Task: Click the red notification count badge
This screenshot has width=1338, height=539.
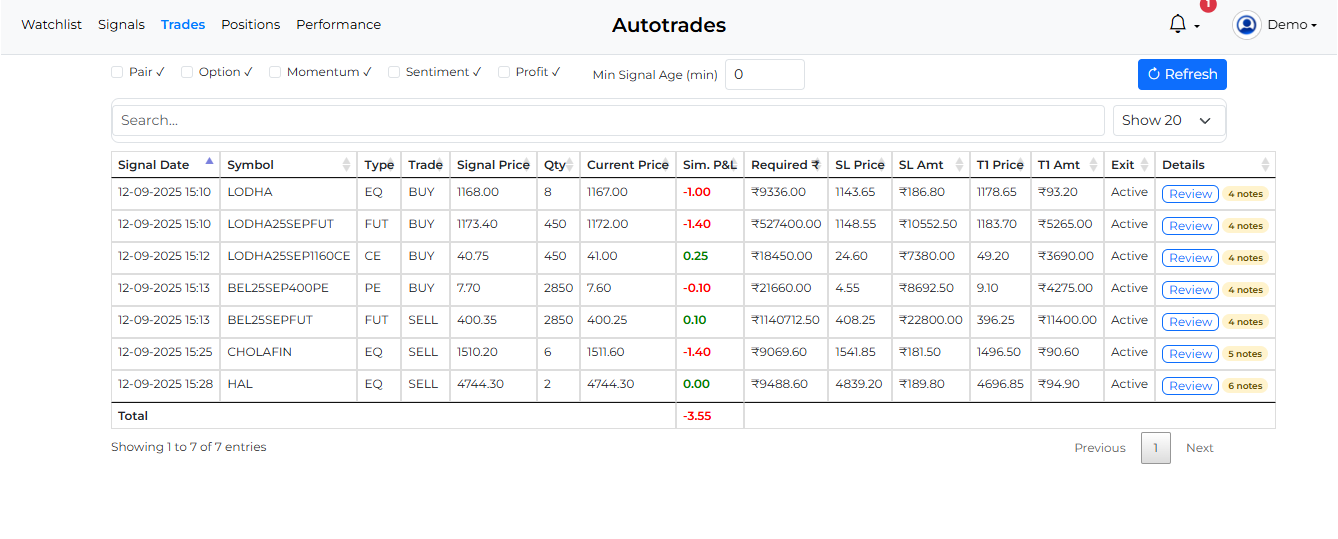Action: [1208, 4]
